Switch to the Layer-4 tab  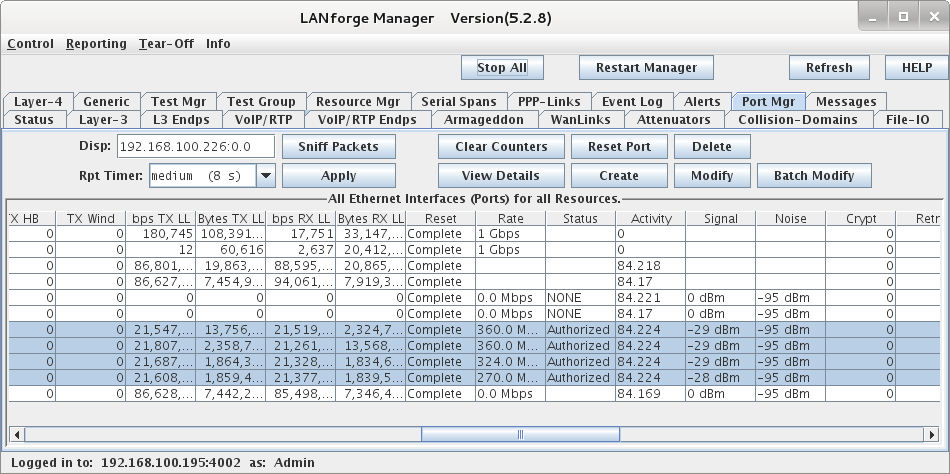[x=38, y=101]
